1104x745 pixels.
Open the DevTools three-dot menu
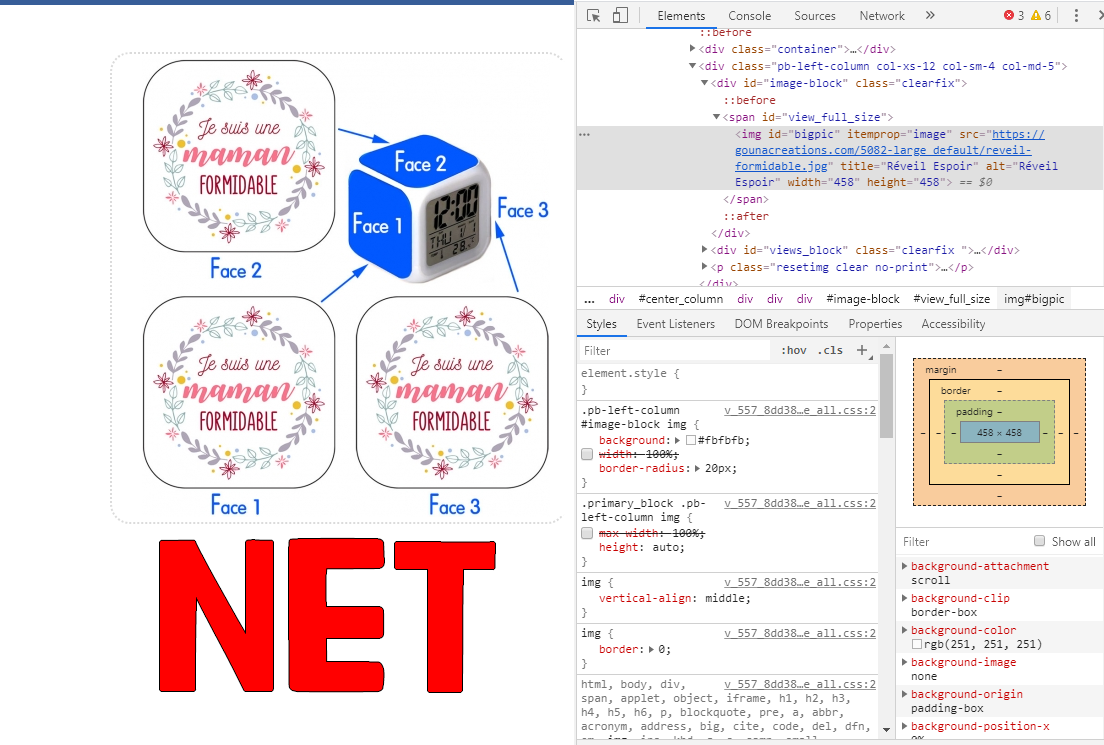coord(1076,15)
